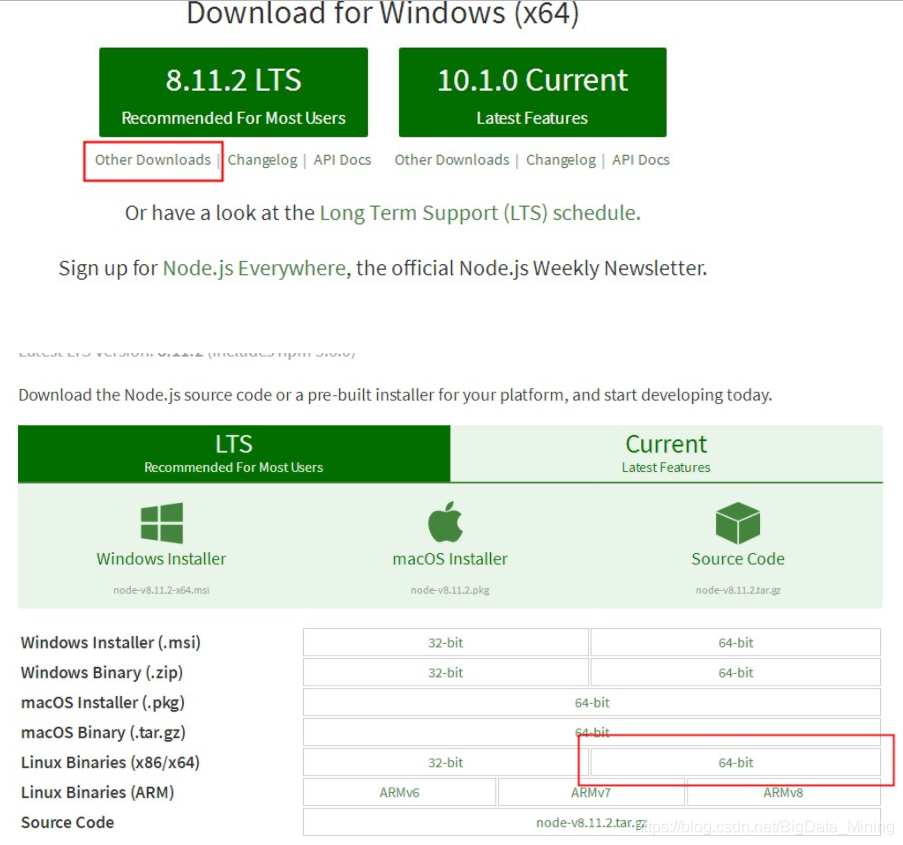Screen dimensions: 903x845
Task: Open the Node.js Everywhere newsletter link
Action: coord(254,268)
